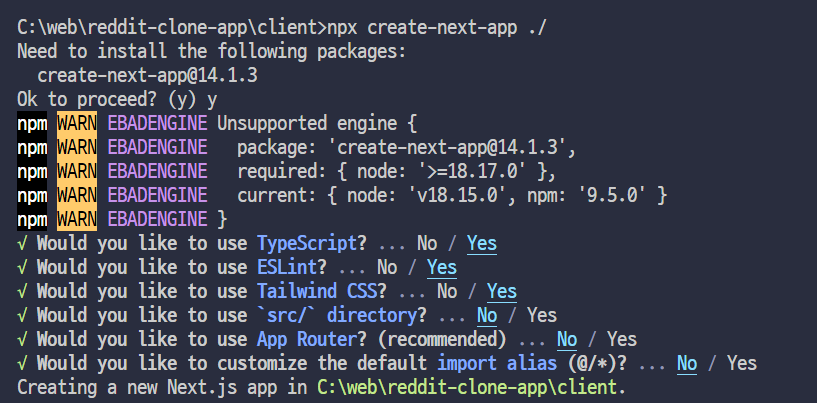Click the package name 'create-next-app@14.1.3' on the indented line
The width and height of the screenshot is (817, 403).
(x=147, y=76)
